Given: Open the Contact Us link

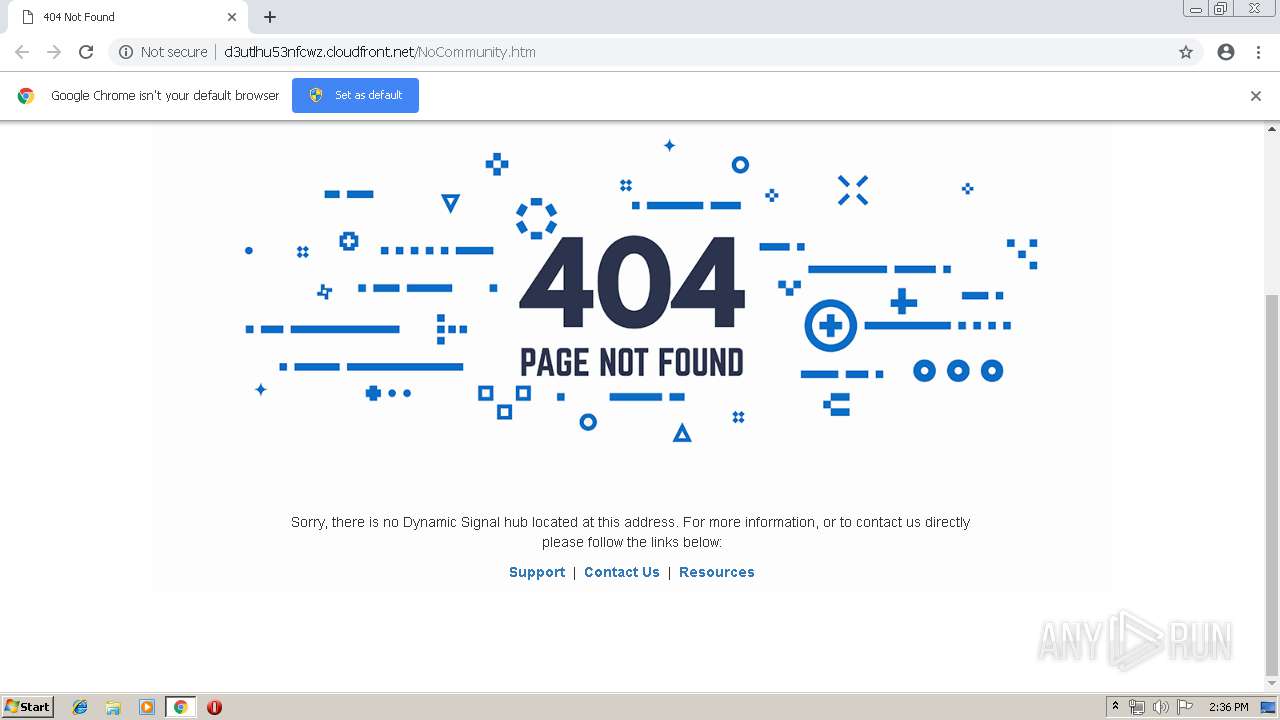Looking at the screenshot, I should [x=622, y=572].
